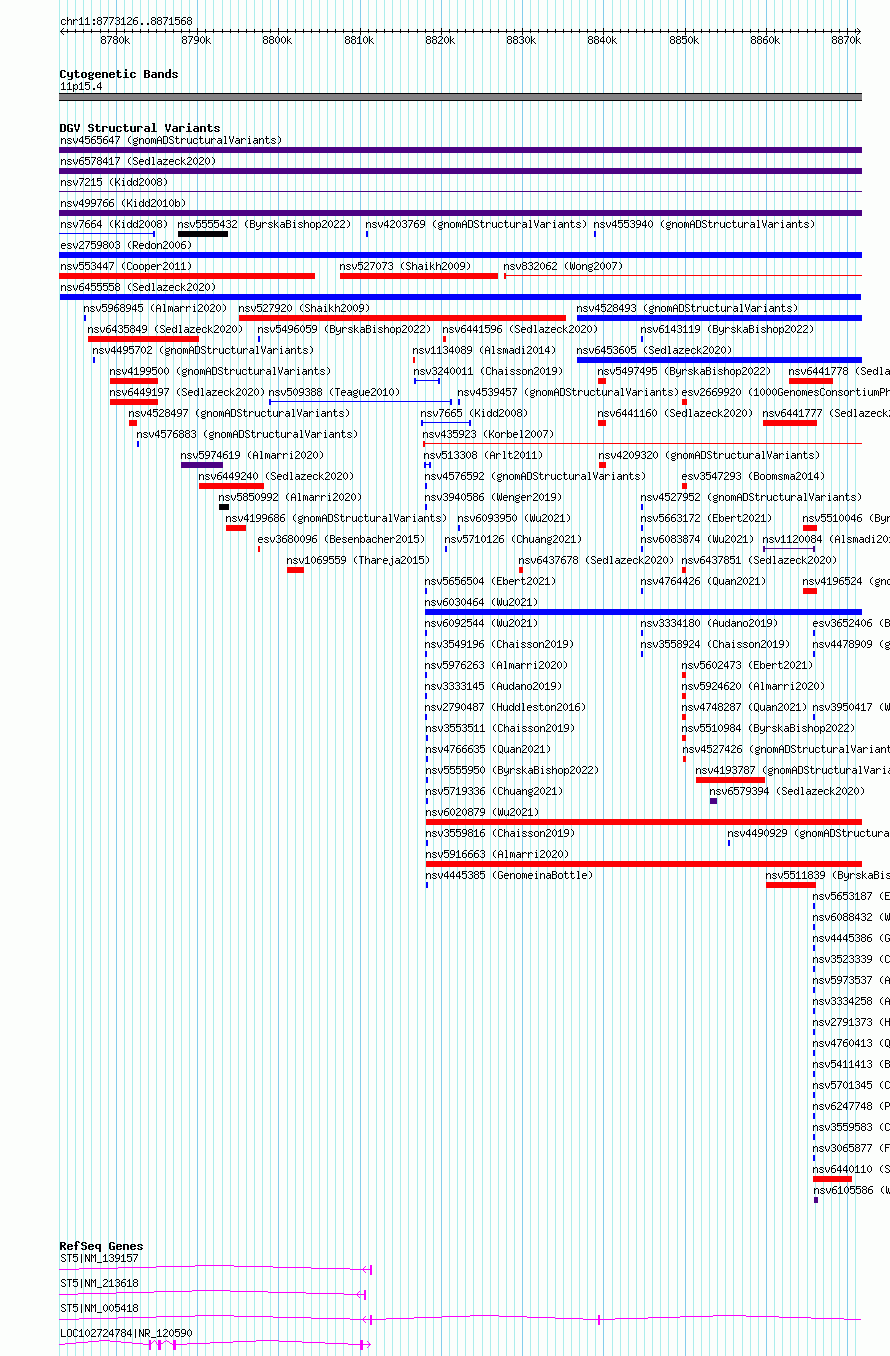The width and height of the screenshot is (890, 1356).
Task: Click nsv5497495 ByrskaBishop2022 label
Action: click(x=685, y=371)
